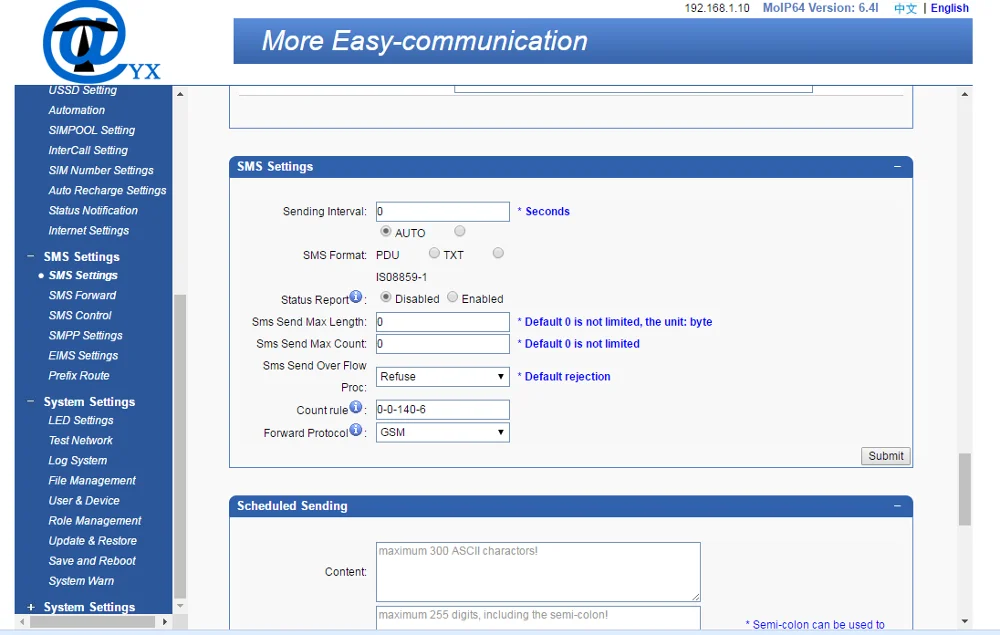
Task: Open the Forward Protocol GSM dropdown
Action: [443, 432]
